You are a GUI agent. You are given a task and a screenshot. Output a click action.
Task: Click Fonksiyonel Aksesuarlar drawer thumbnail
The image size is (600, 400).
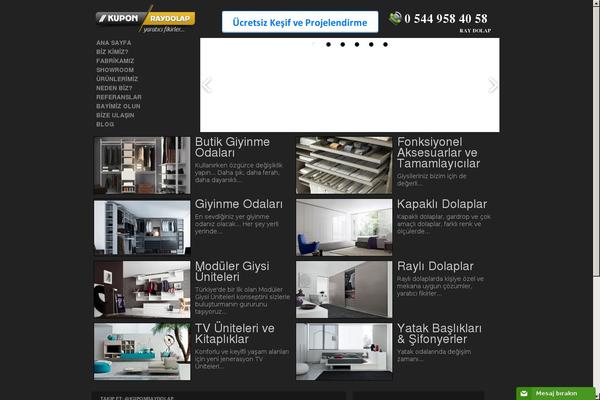344,165
